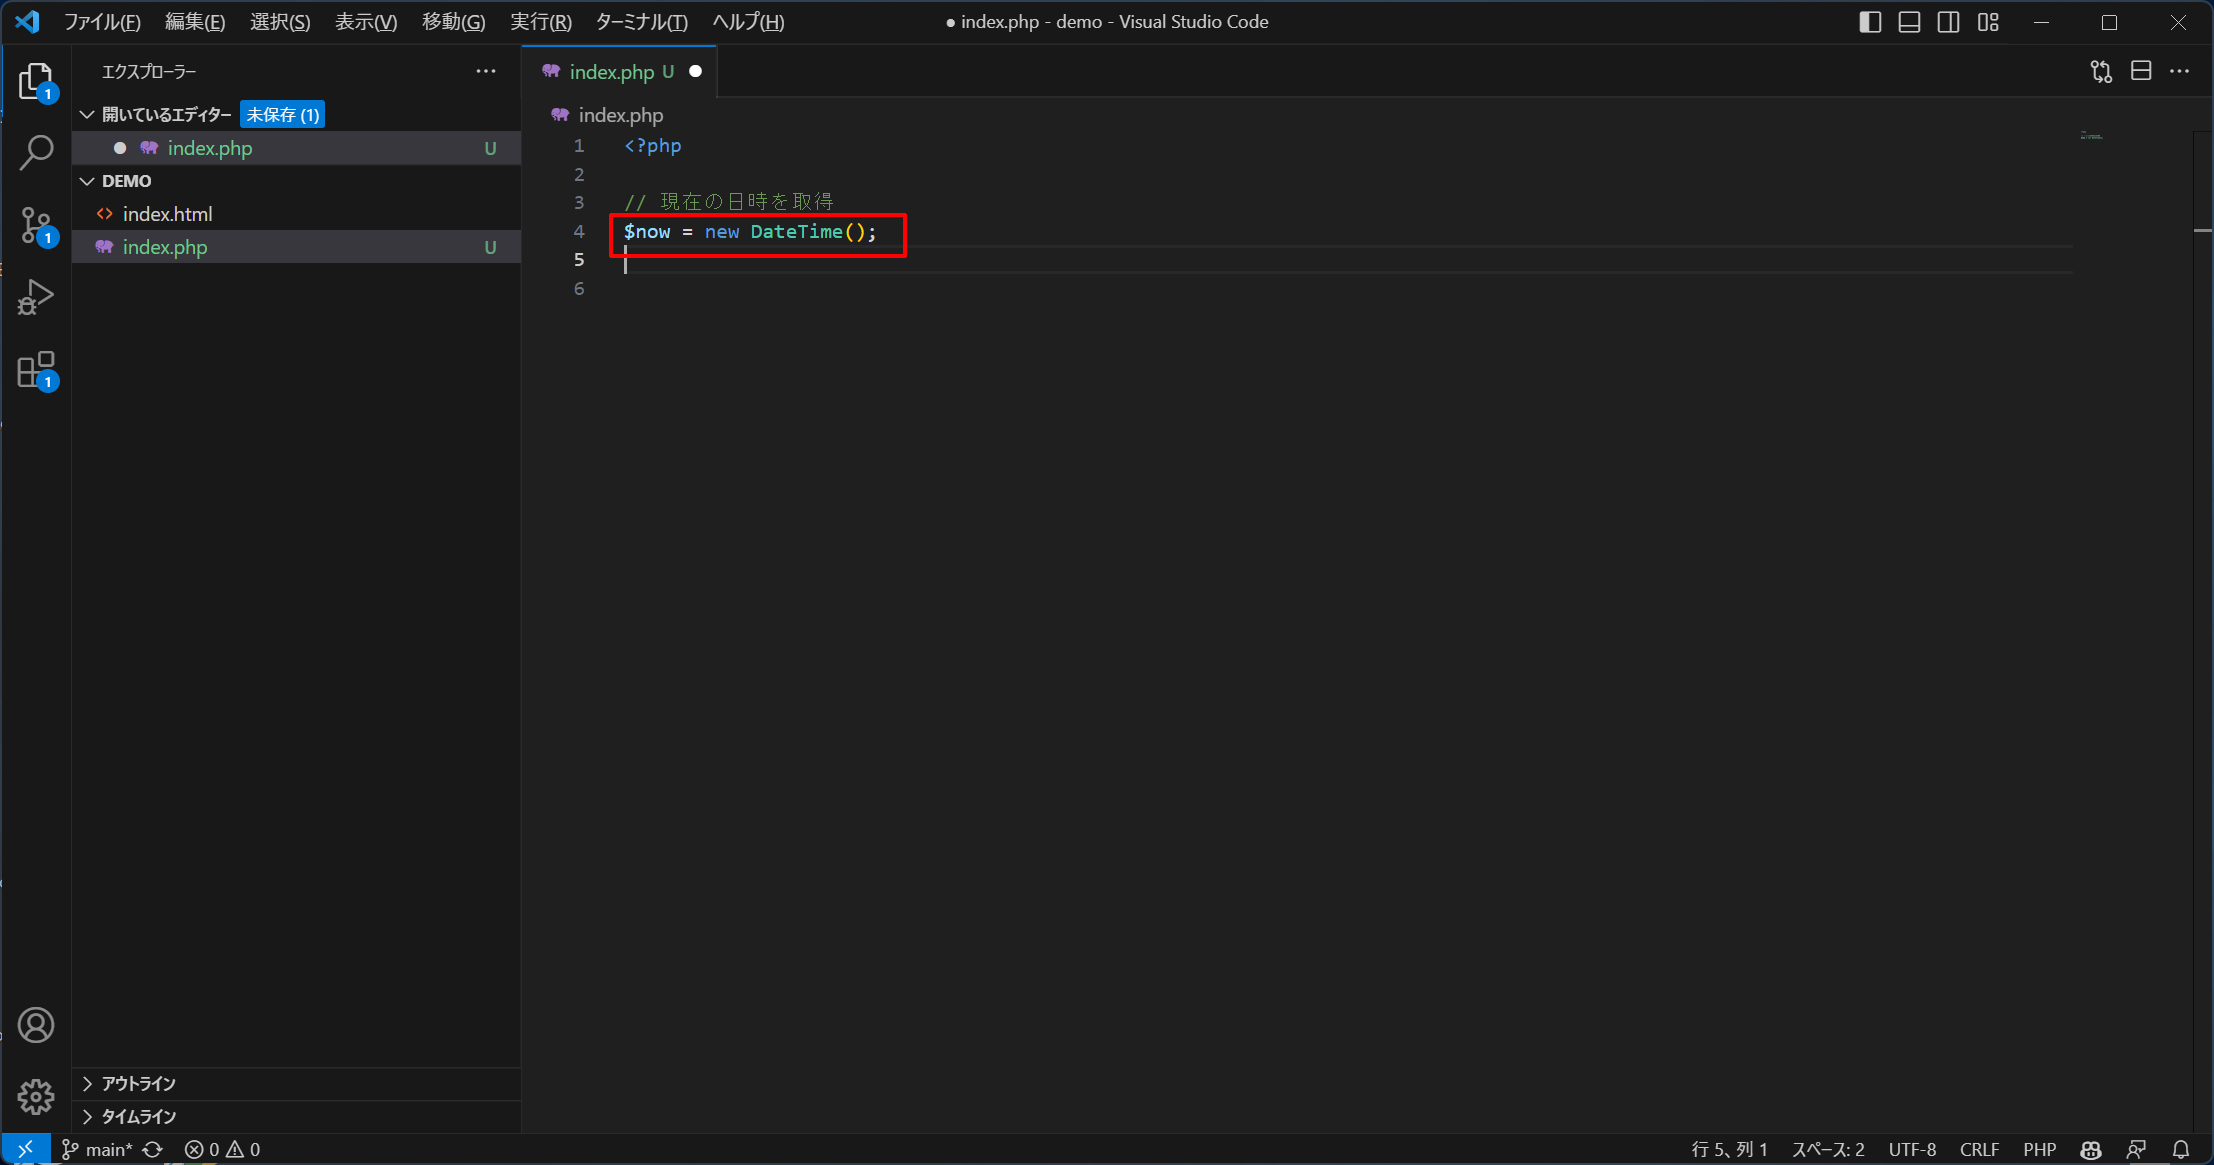Screen dimensions: 2214x1165
Task: Open the notifications bell
Action: tap(2181, 1149)
